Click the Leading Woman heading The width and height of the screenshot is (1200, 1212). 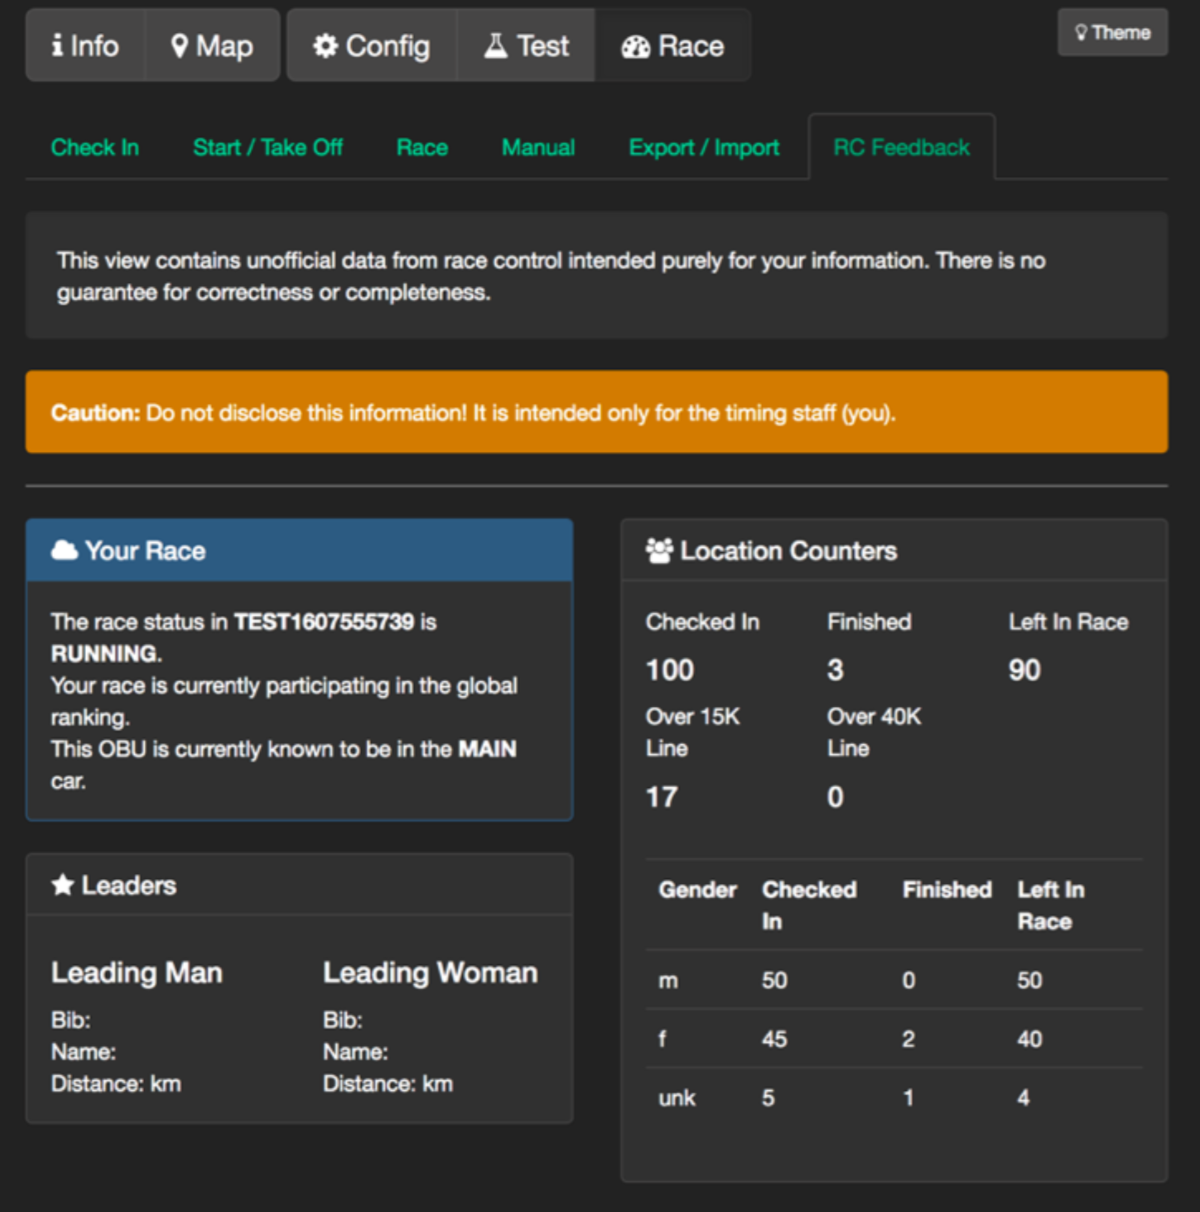click(x=430, y=973)
